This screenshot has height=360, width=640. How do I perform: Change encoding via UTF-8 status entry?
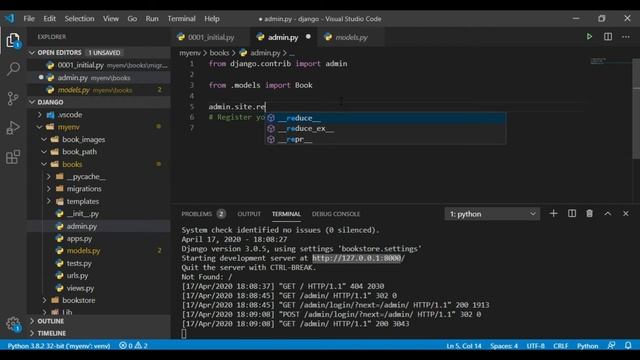click(536, 346)
